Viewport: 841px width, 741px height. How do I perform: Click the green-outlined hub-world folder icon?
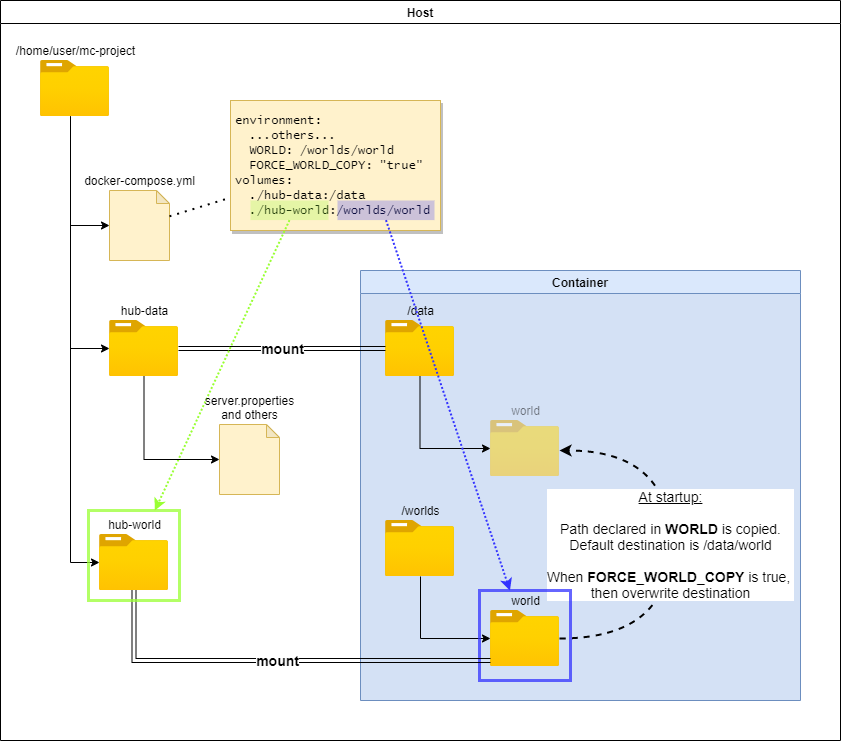(133, 563)
